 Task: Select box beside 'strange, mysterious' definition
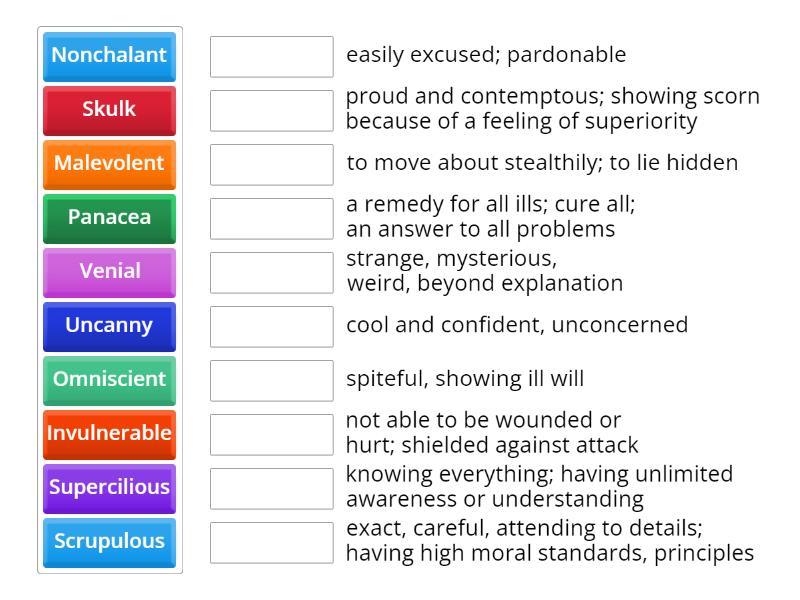(271, 272)
